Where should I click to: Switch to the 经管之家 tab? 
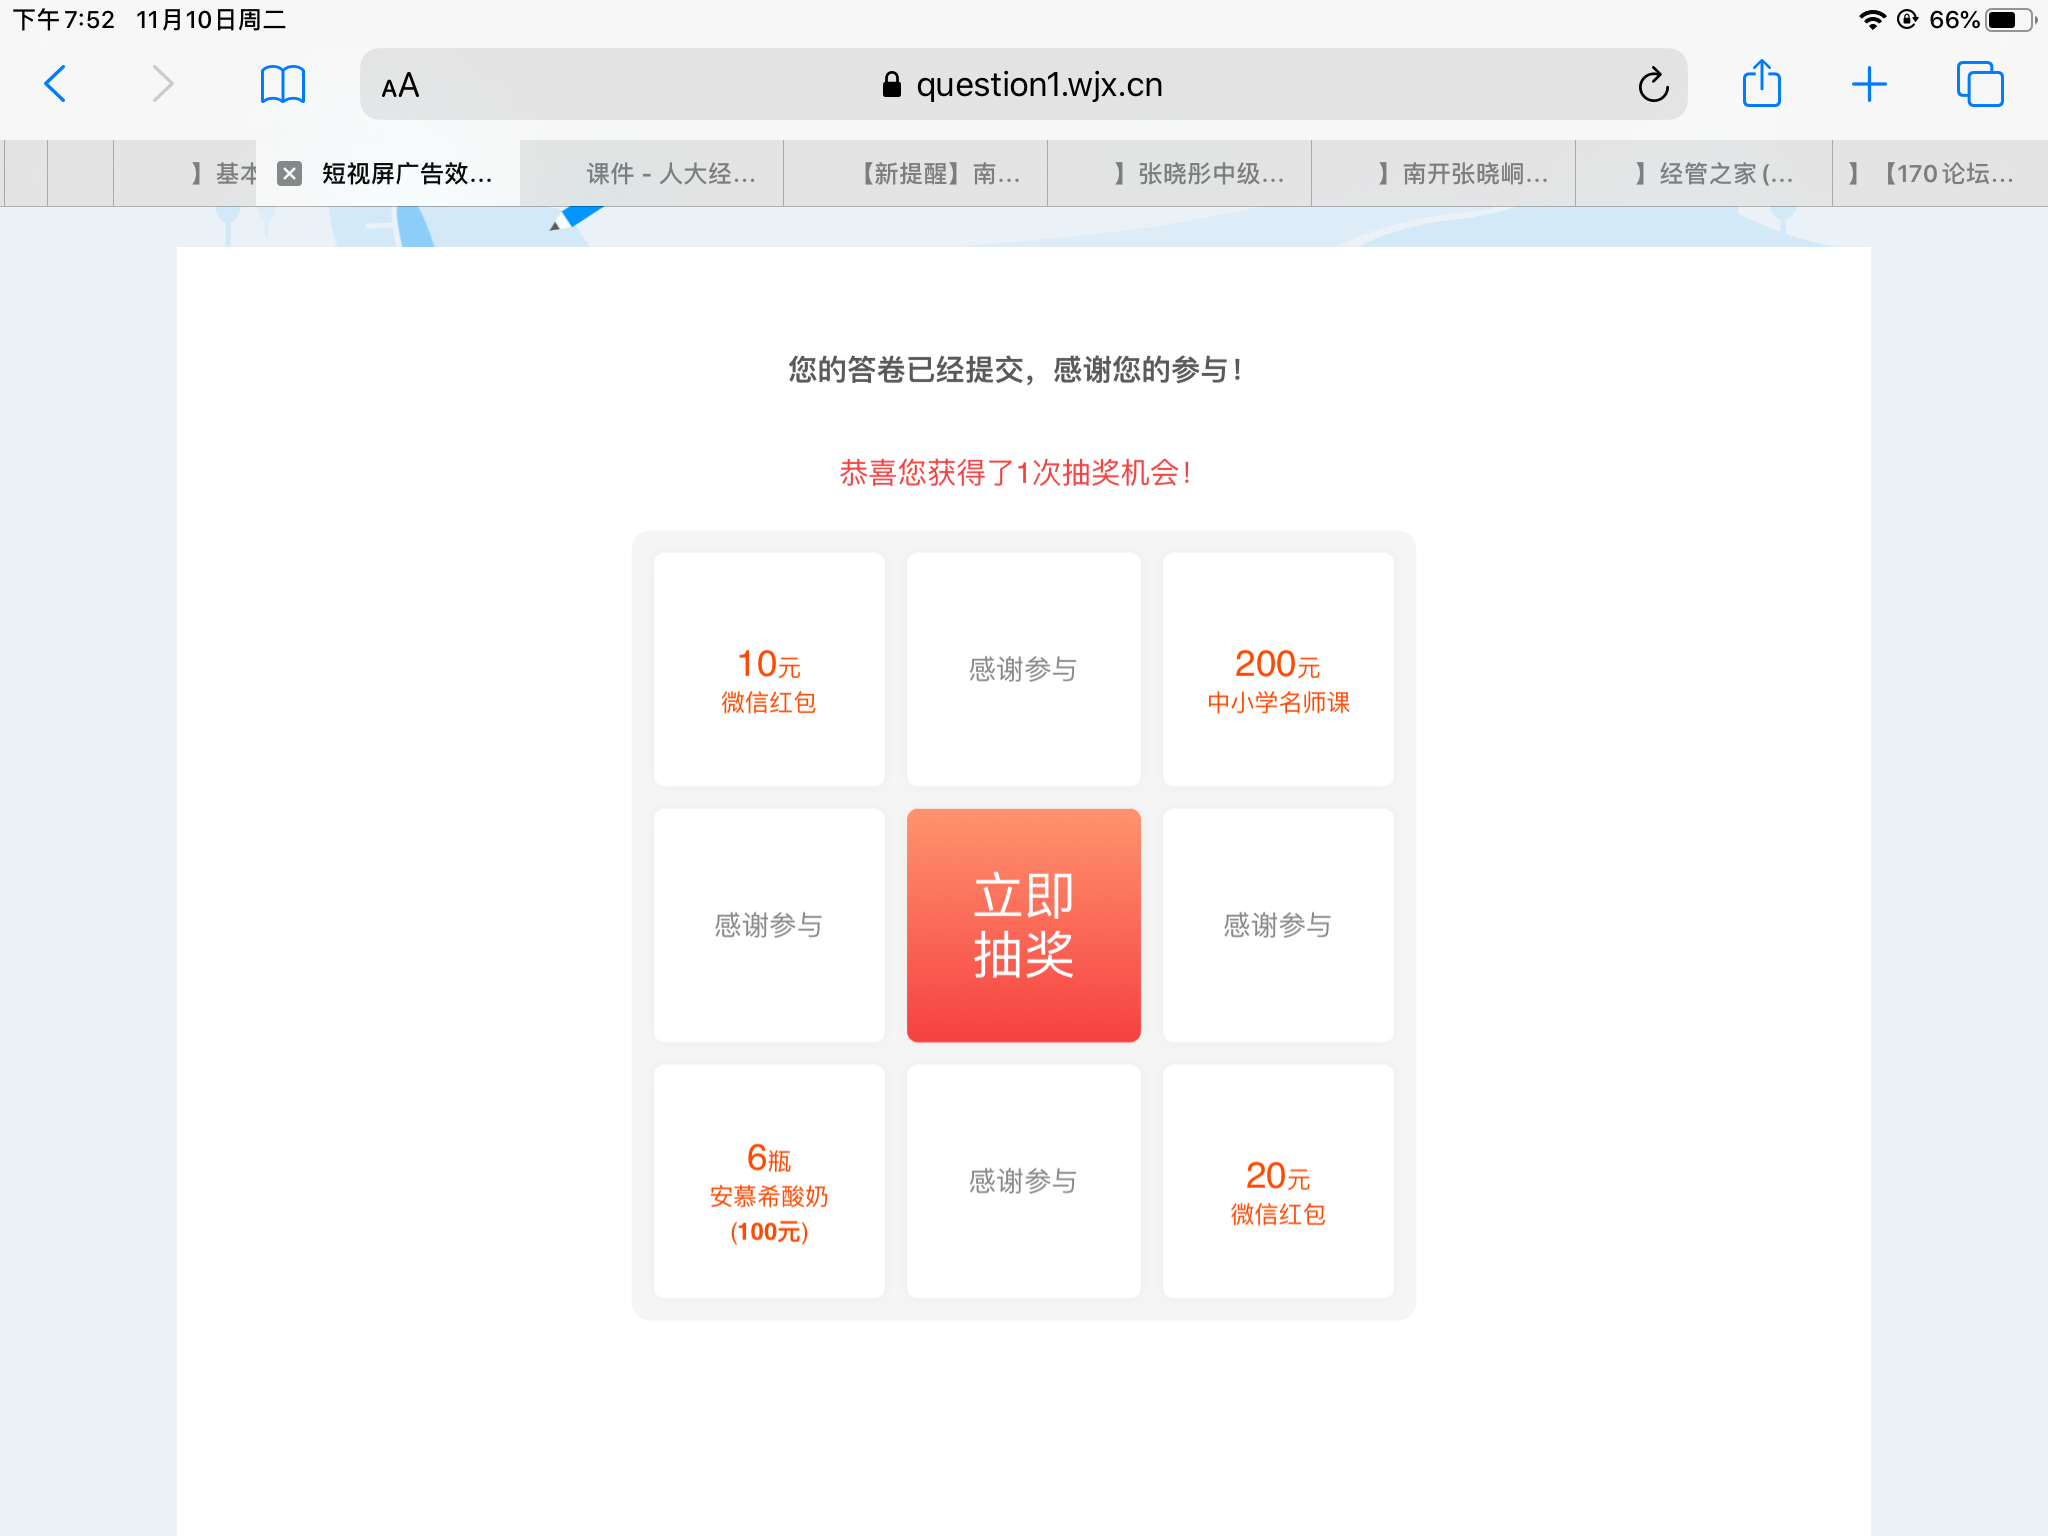pos(1715,174)
